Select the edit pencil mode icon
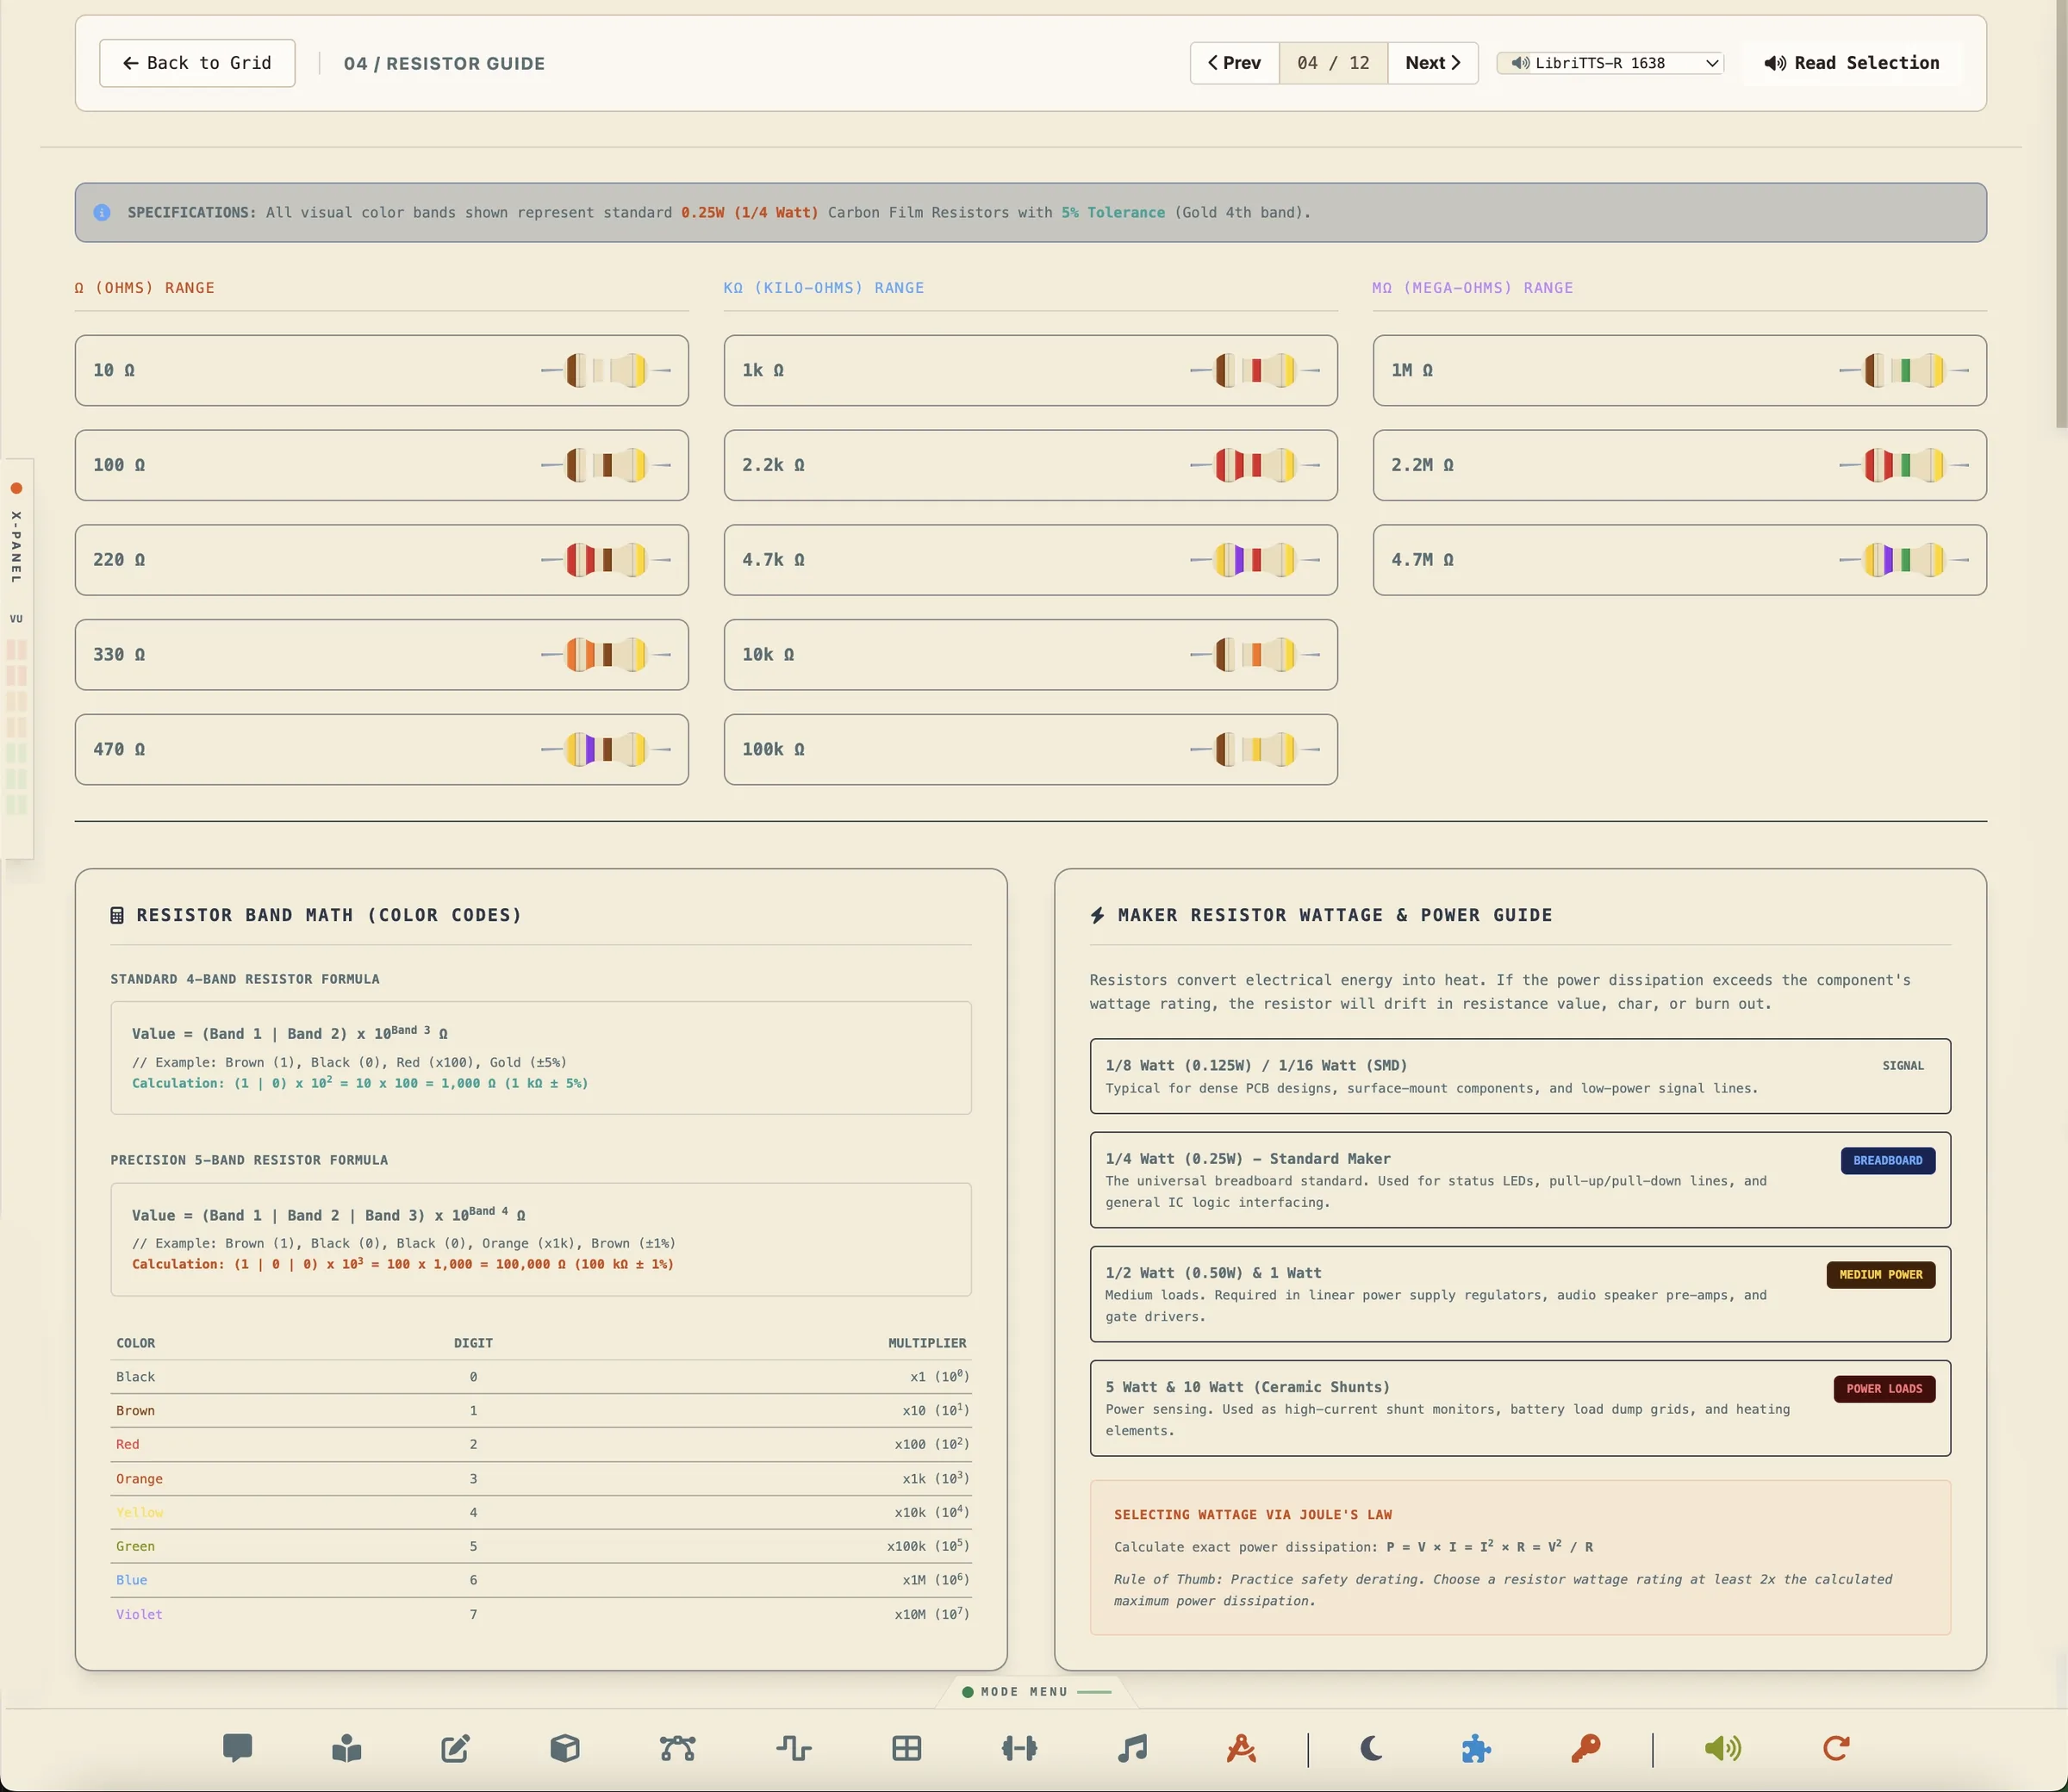This screenshot has height=1792, width=2068. (455, 1748)
